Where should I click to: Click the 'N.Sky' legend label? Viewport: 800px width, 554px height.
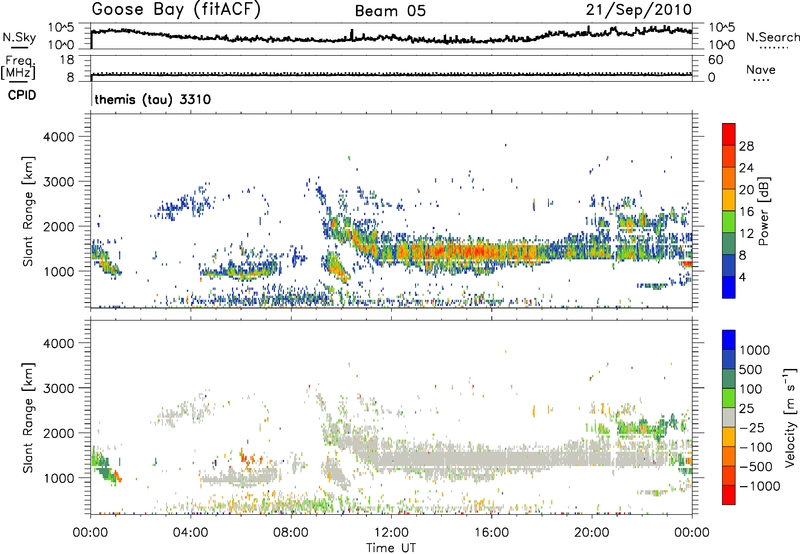pos(19,37)
